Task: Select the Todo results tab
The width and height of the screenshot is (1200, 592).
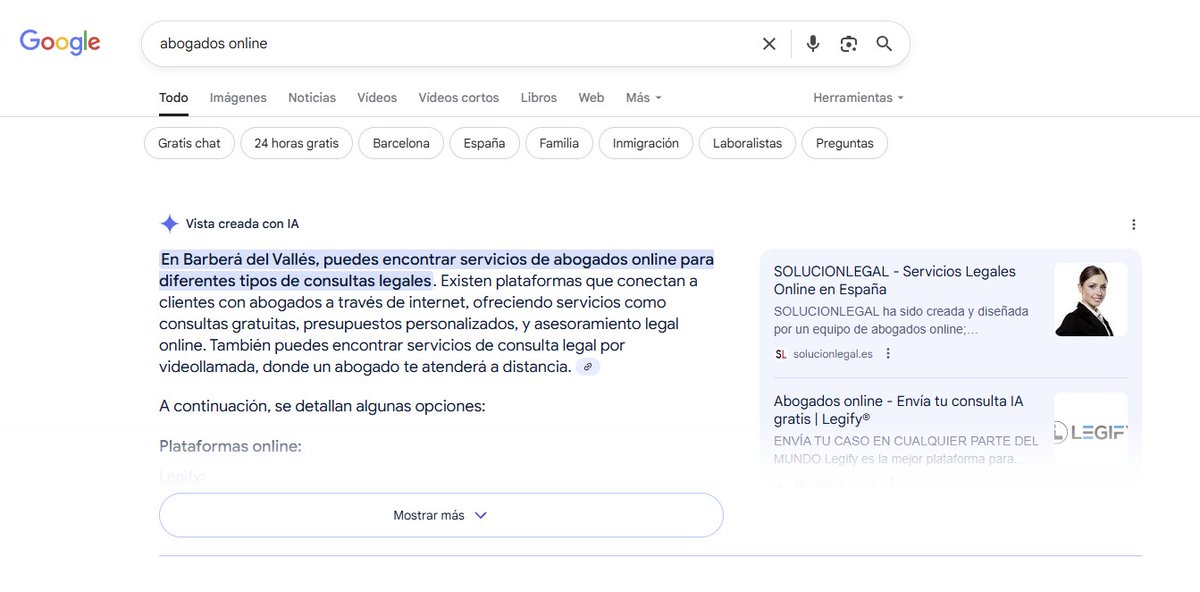Action: [x=174, y=98]
